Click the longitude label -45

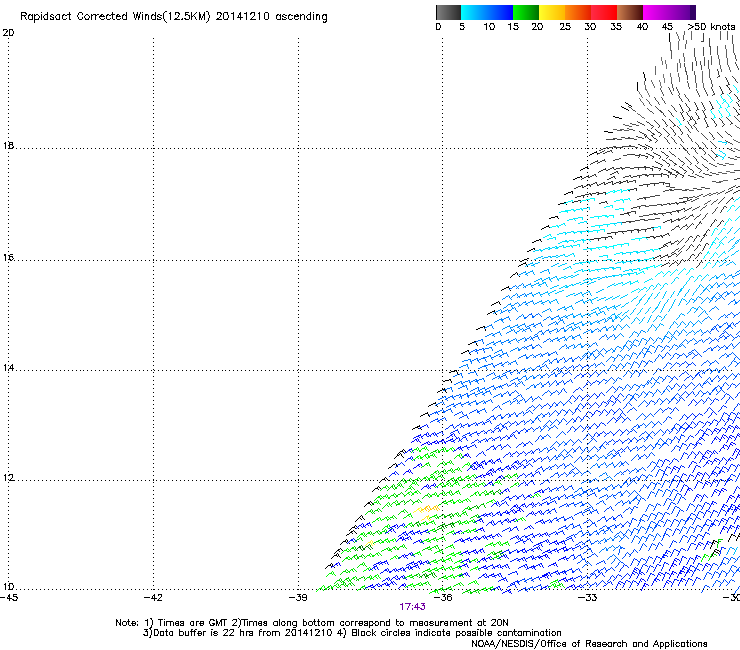pyautogui.click(x=9, y=598)
